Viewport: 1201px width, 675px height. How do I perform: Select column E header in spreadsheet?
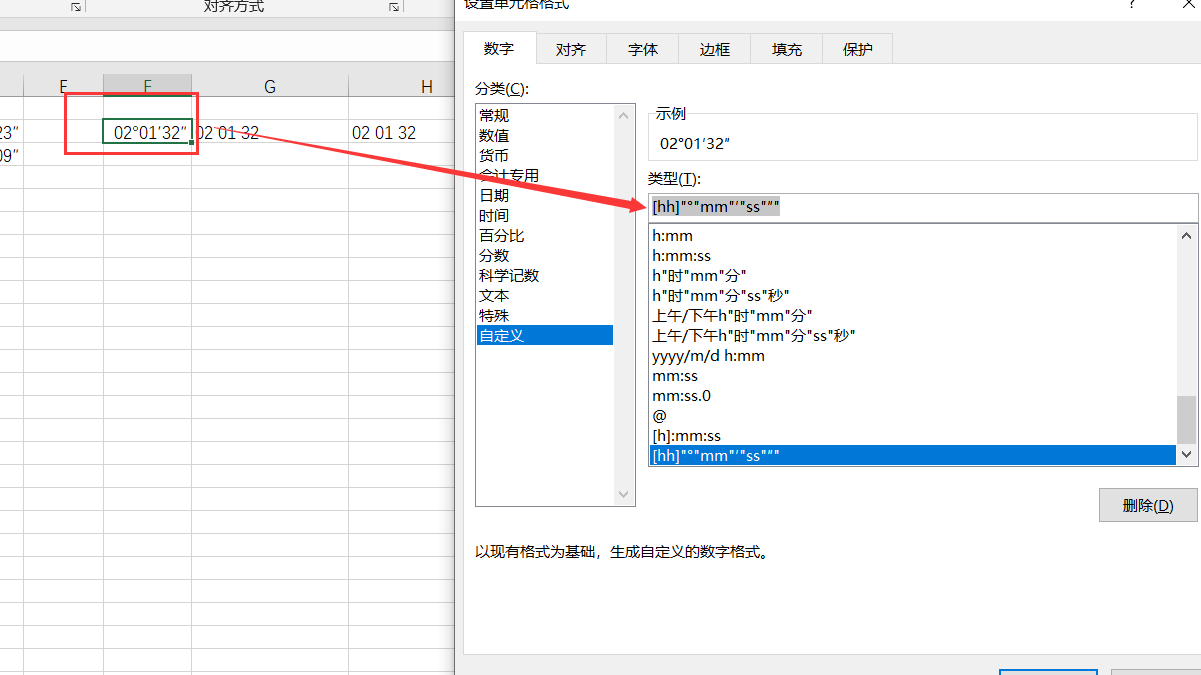[63, 87]
